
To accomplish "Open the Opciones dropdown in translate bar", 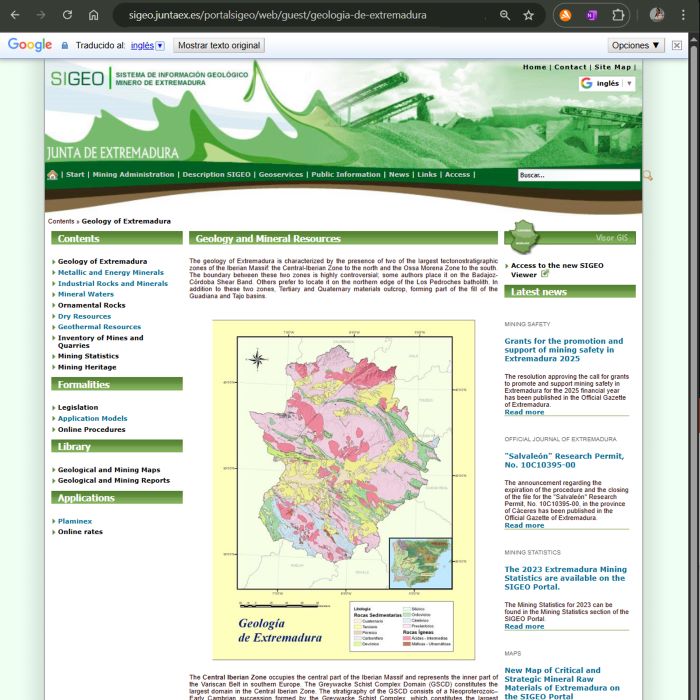I will click(x=636, y=45).
